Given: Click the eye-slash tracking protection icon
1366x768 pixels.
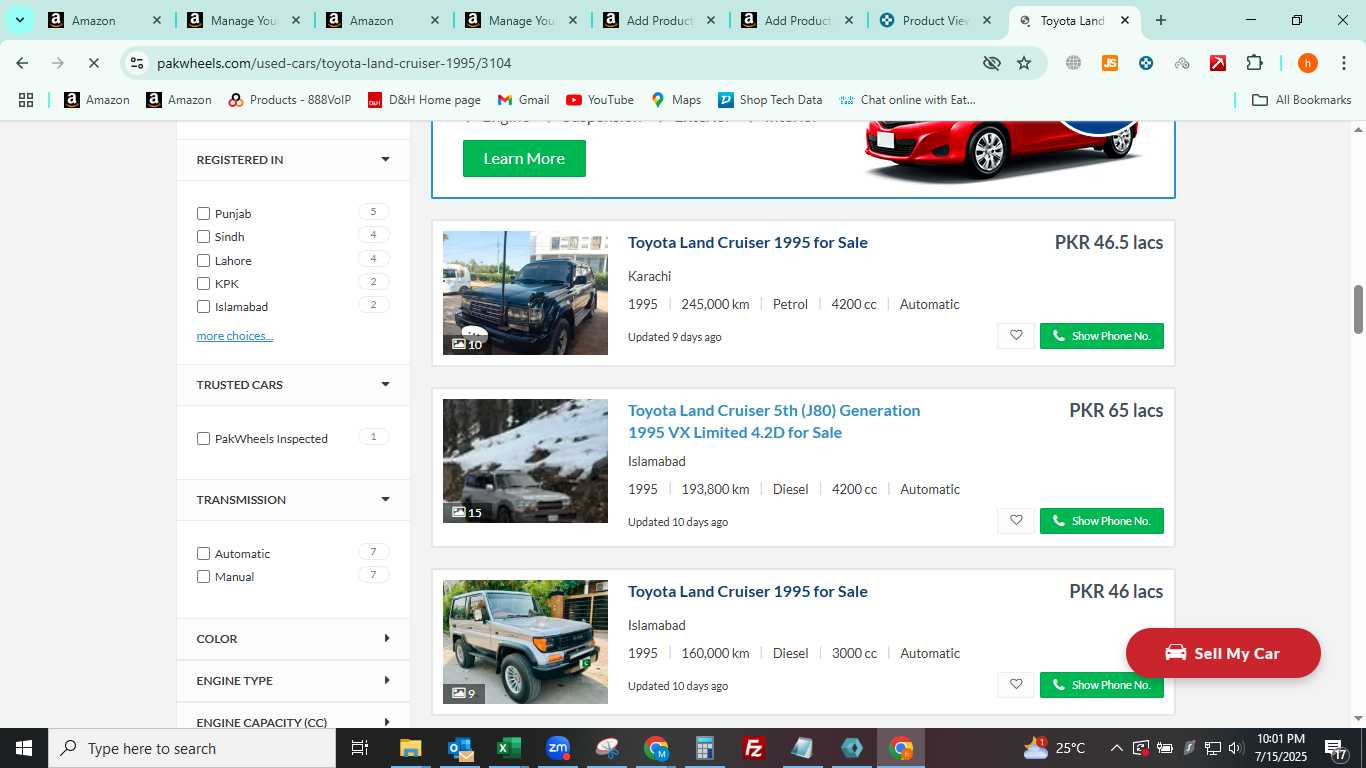Looking at the screenshot, I should coord(991,63).
